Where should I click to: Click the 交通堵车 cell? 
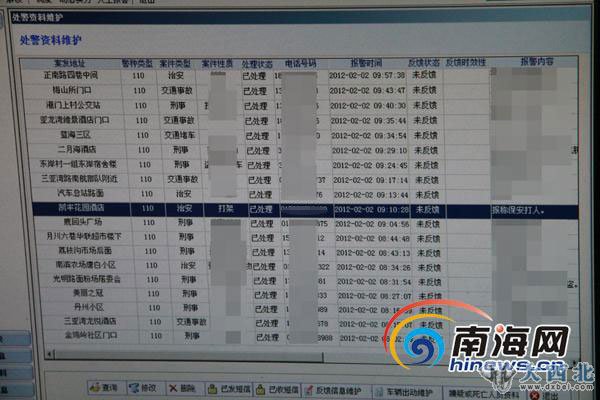coord(179,135)
